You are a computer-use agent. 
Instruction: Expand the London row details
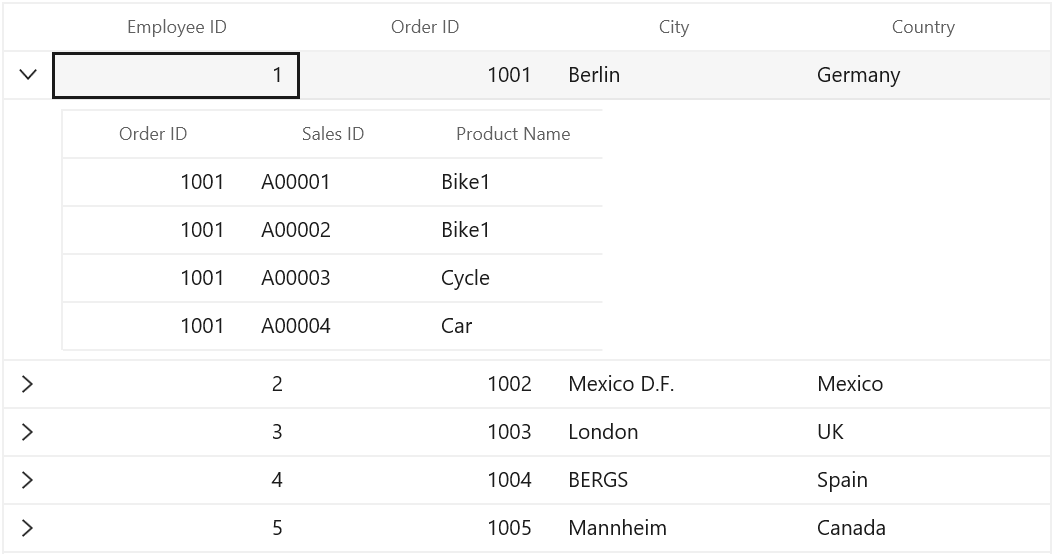[28, 432]
